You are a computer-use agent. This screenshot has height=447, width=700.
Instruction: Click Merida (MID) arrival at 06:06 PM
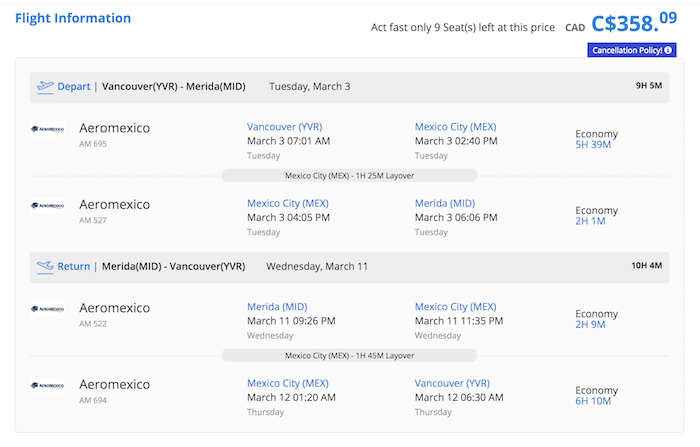(x=445, y=203)
